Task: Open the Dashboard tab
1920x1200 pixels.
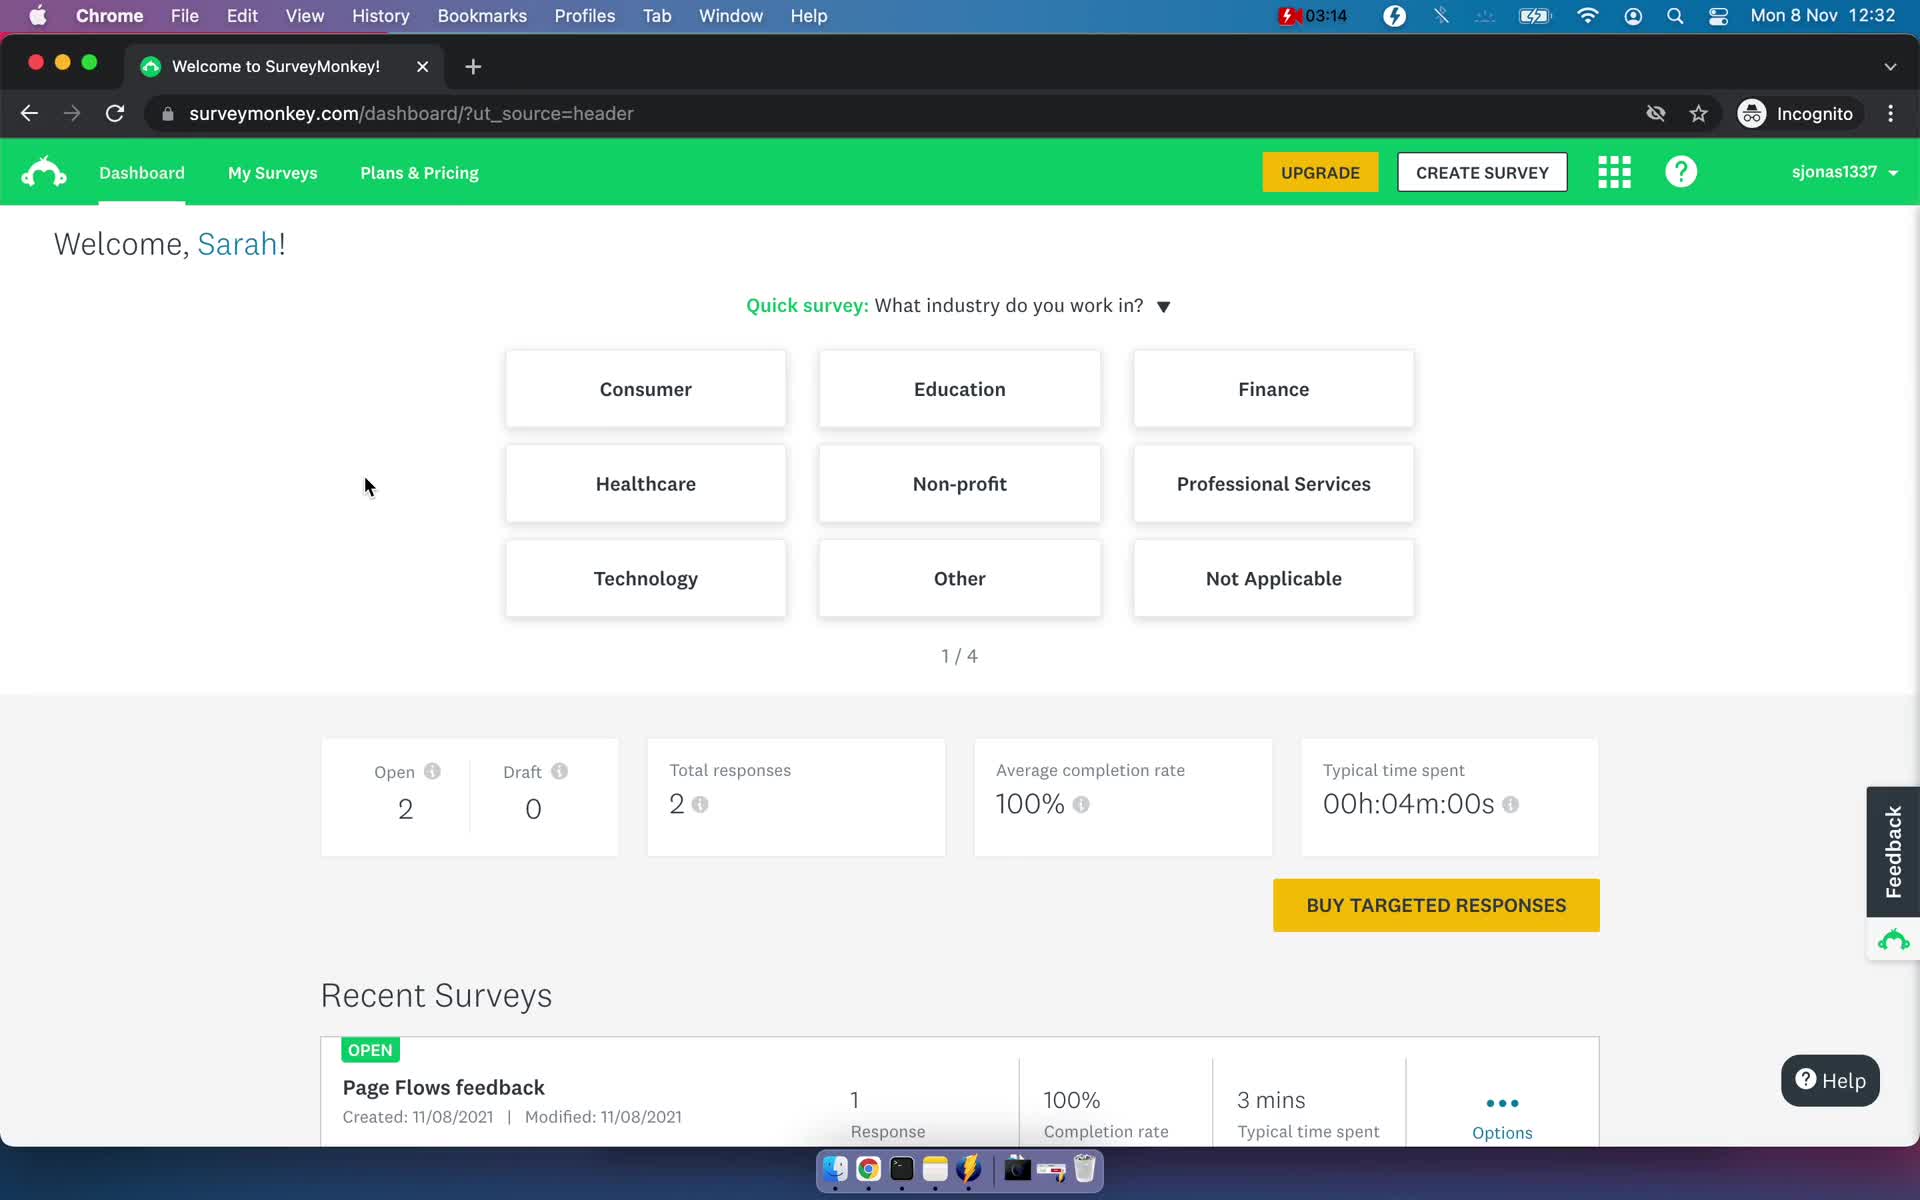Action: [141, 173]
